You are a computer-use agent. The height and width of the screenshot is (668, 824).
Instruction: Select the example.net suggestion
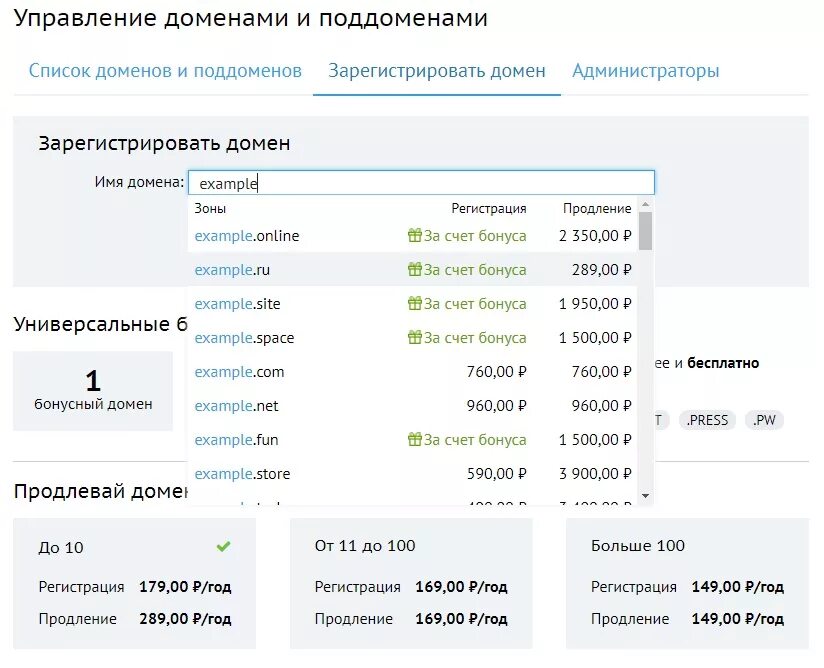click(x=413, y=406)
